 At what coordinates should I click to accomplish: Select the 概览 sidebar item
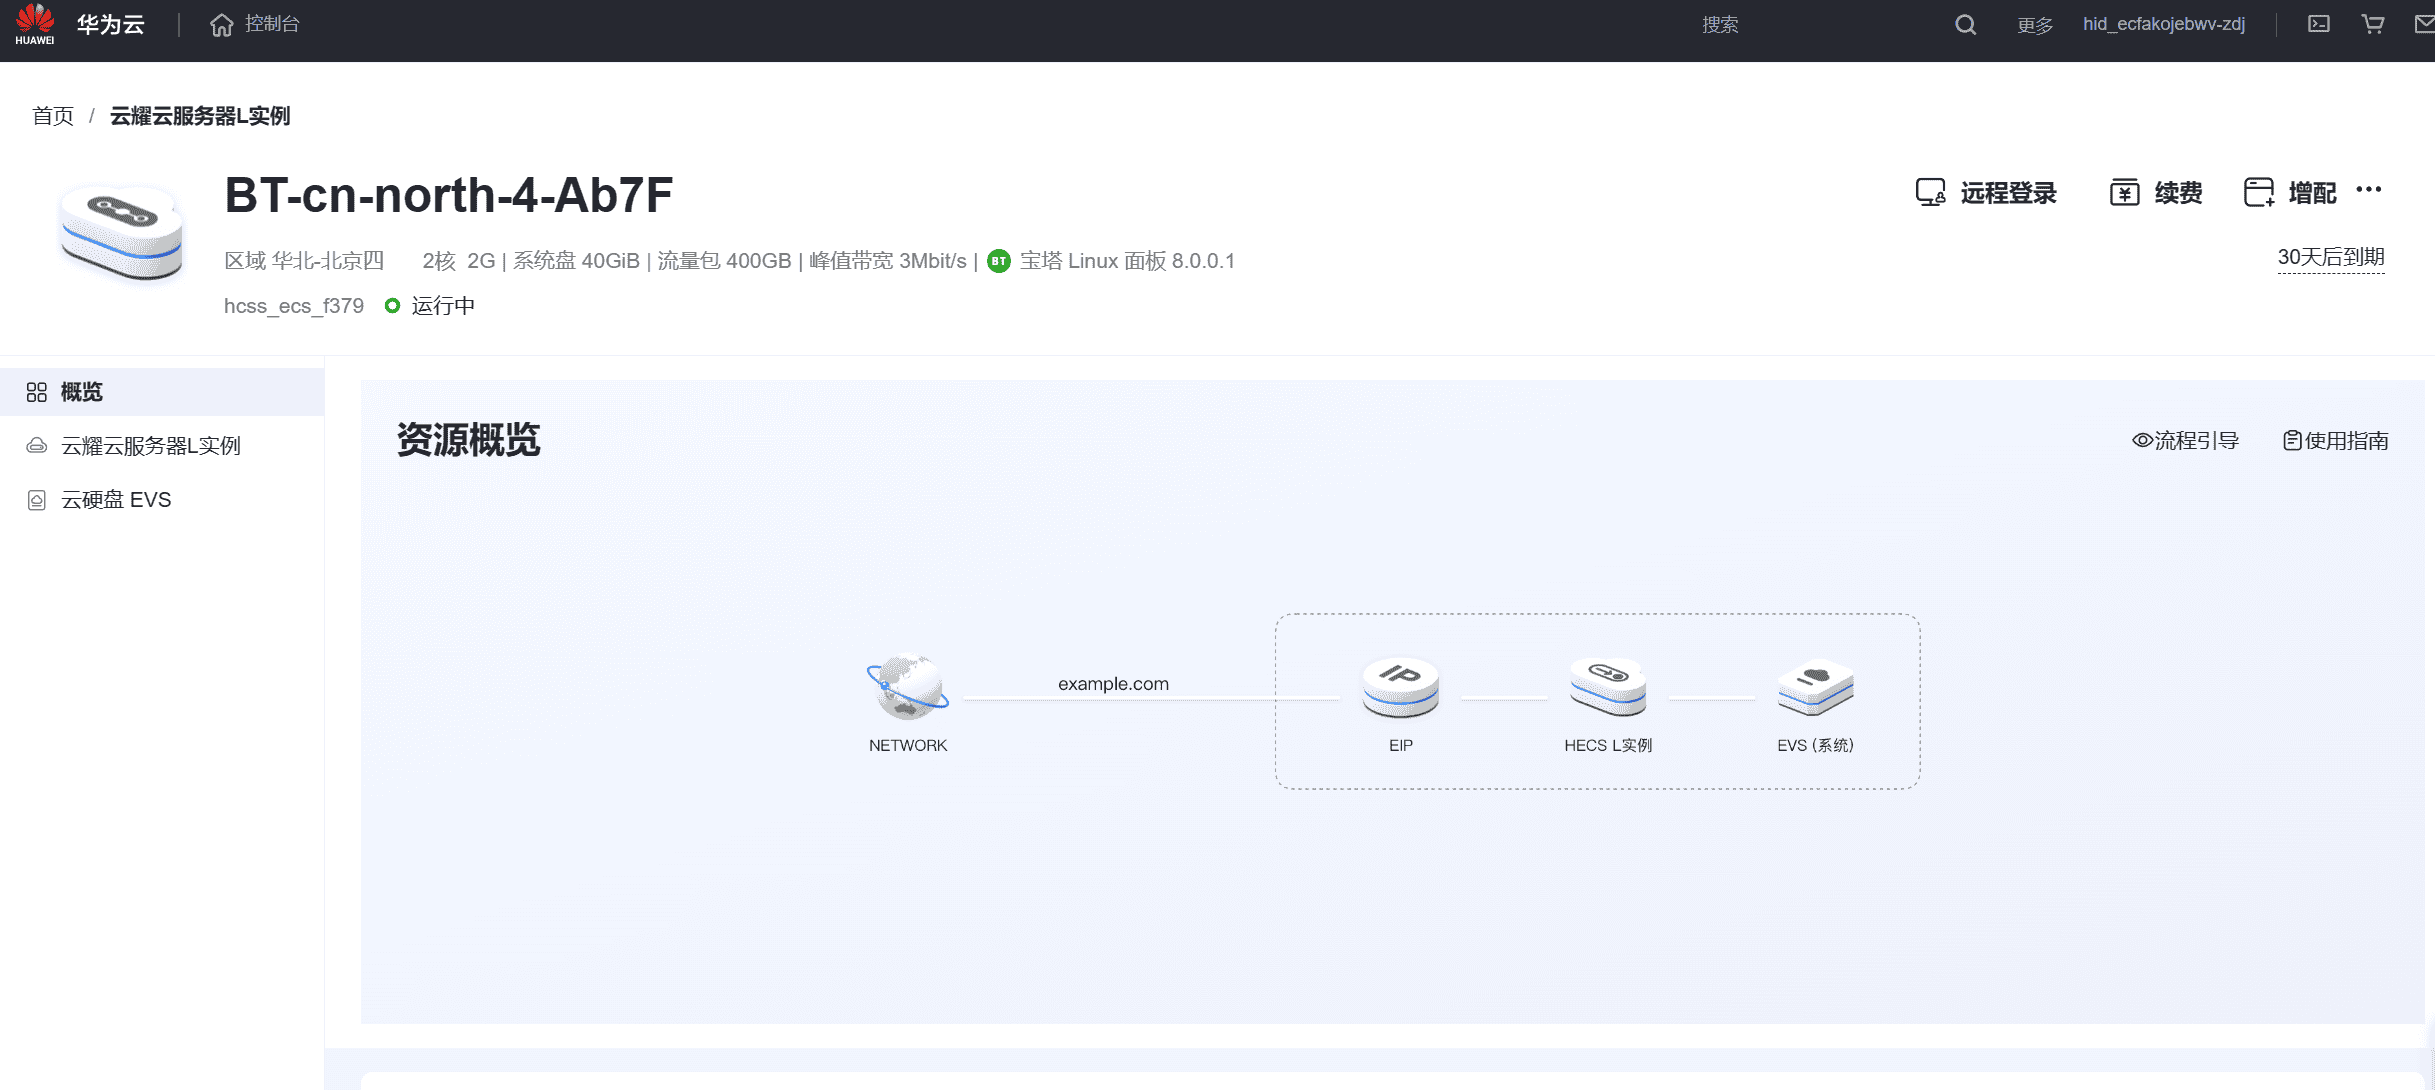[82, 392]
